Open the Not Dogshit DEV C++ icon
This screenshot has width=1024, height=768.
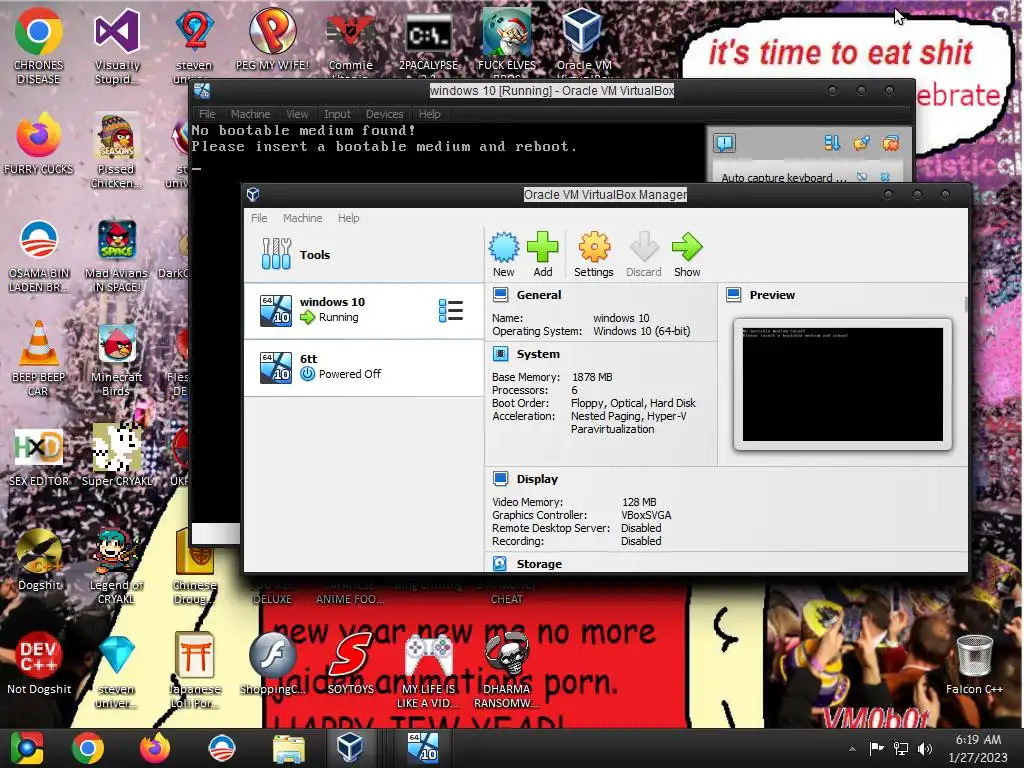click(39, 662)
